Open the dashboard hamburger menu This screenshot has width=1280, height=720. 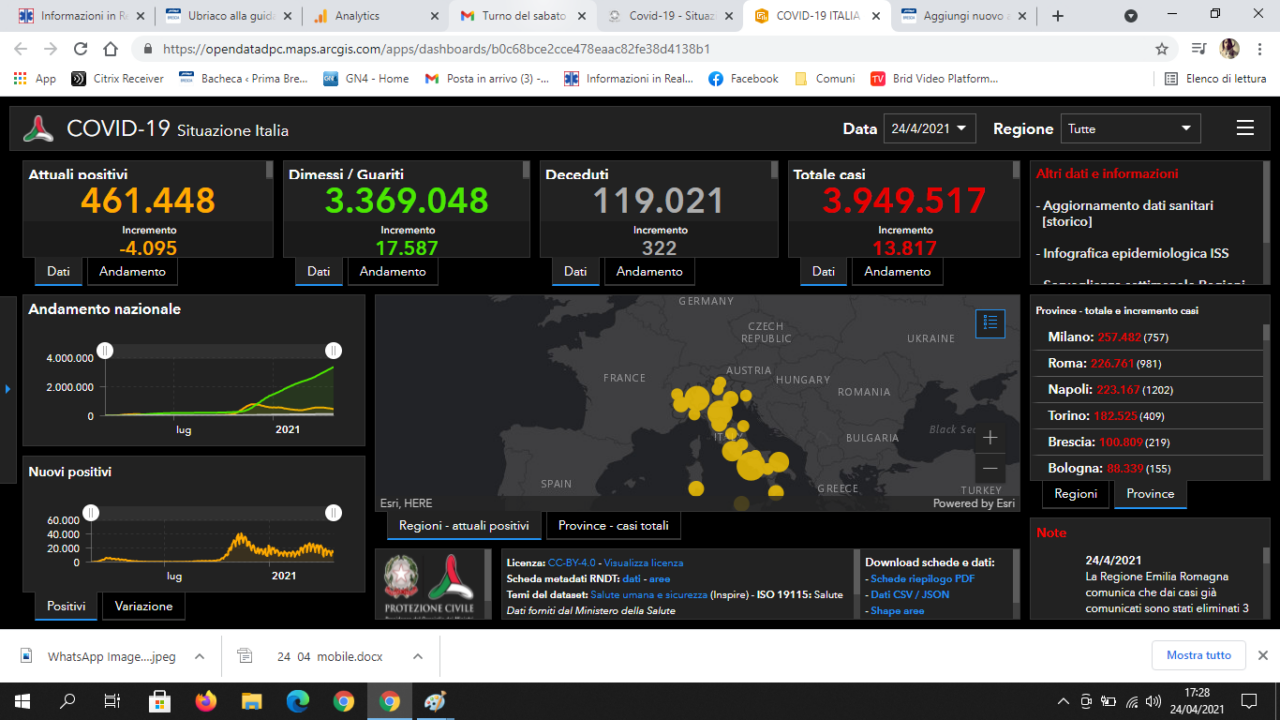[1245, 128]
